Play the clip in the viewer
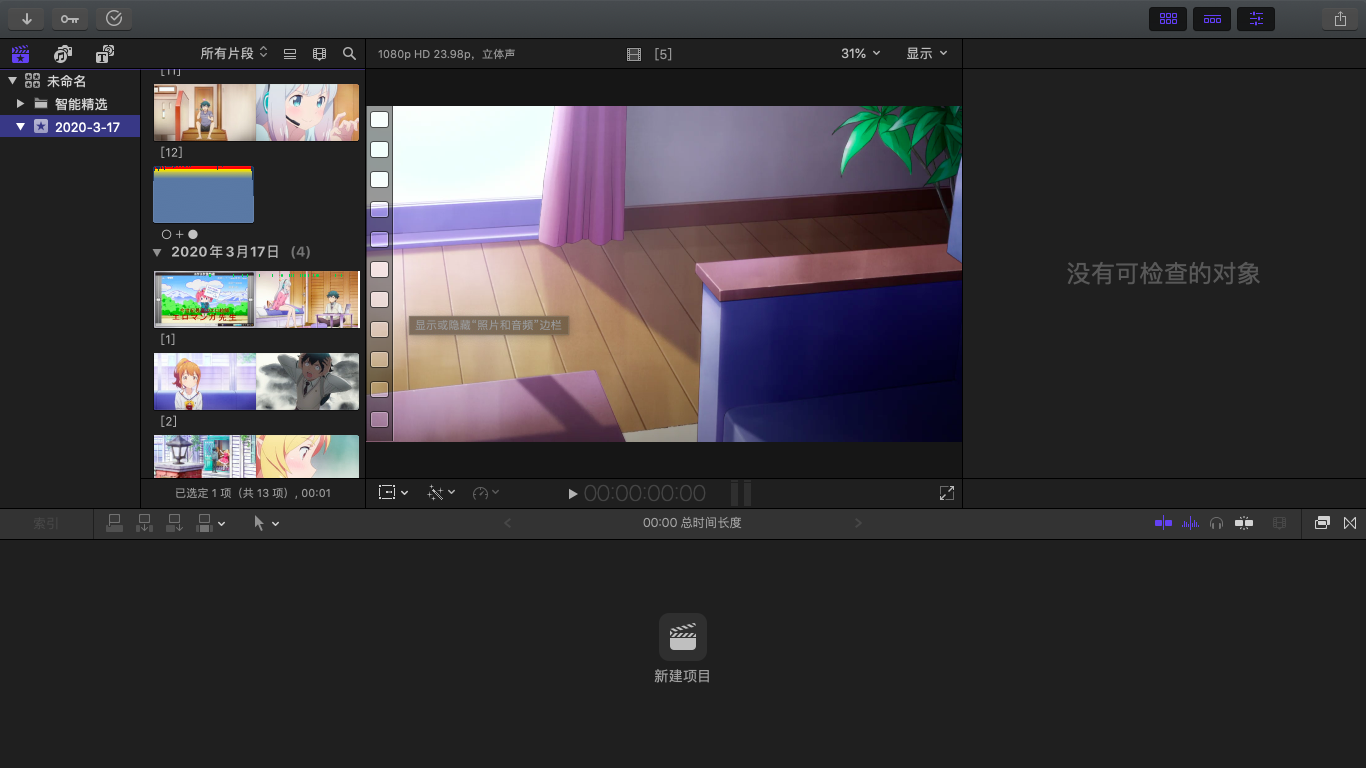1366x768 pixels. [573, 494]
